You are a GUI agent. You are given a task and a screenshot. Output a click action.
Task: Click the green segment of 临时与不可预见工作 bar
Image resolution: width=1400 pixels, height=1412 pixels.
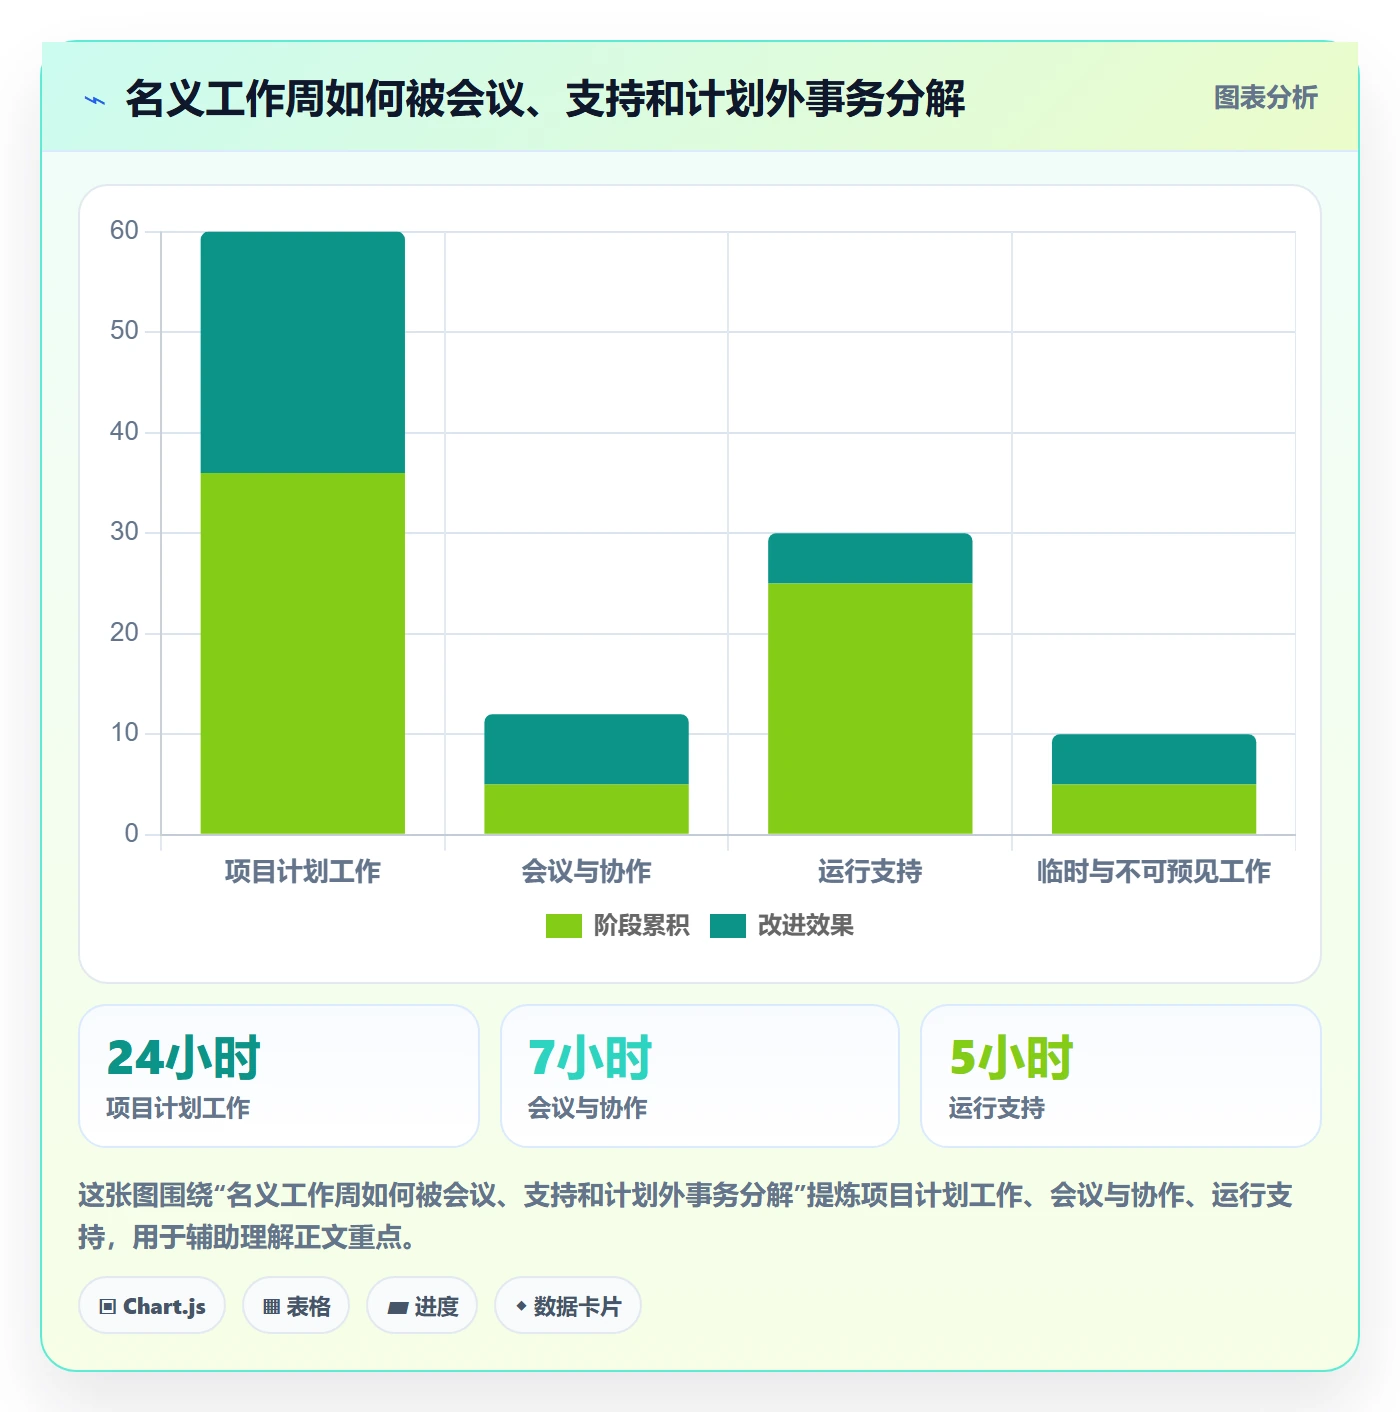[x=1154, y=809]
